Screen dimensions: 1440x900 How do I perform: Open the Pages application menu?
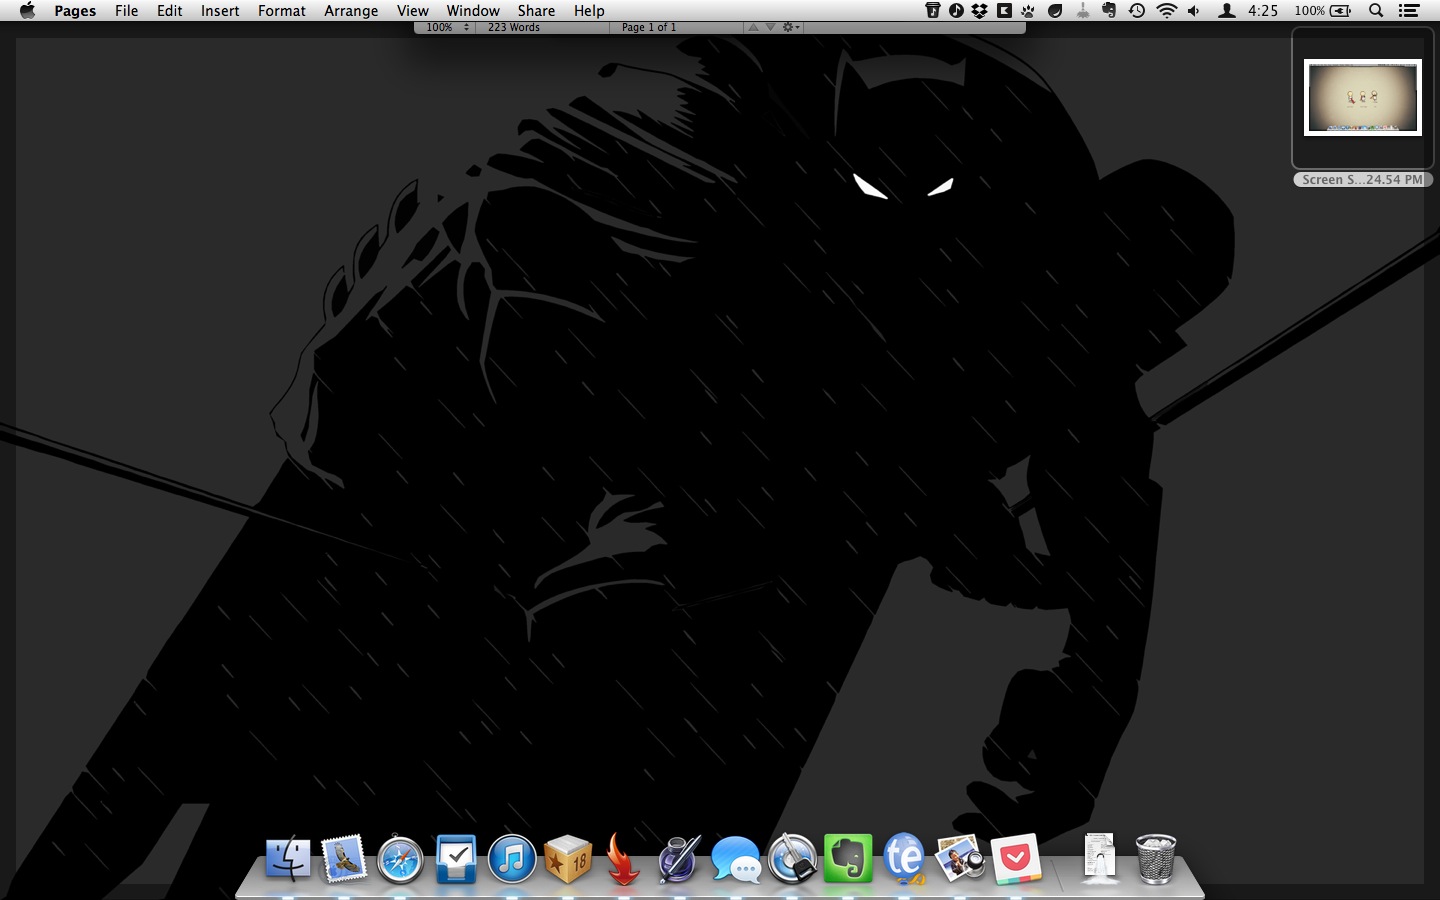coord(75,11)
